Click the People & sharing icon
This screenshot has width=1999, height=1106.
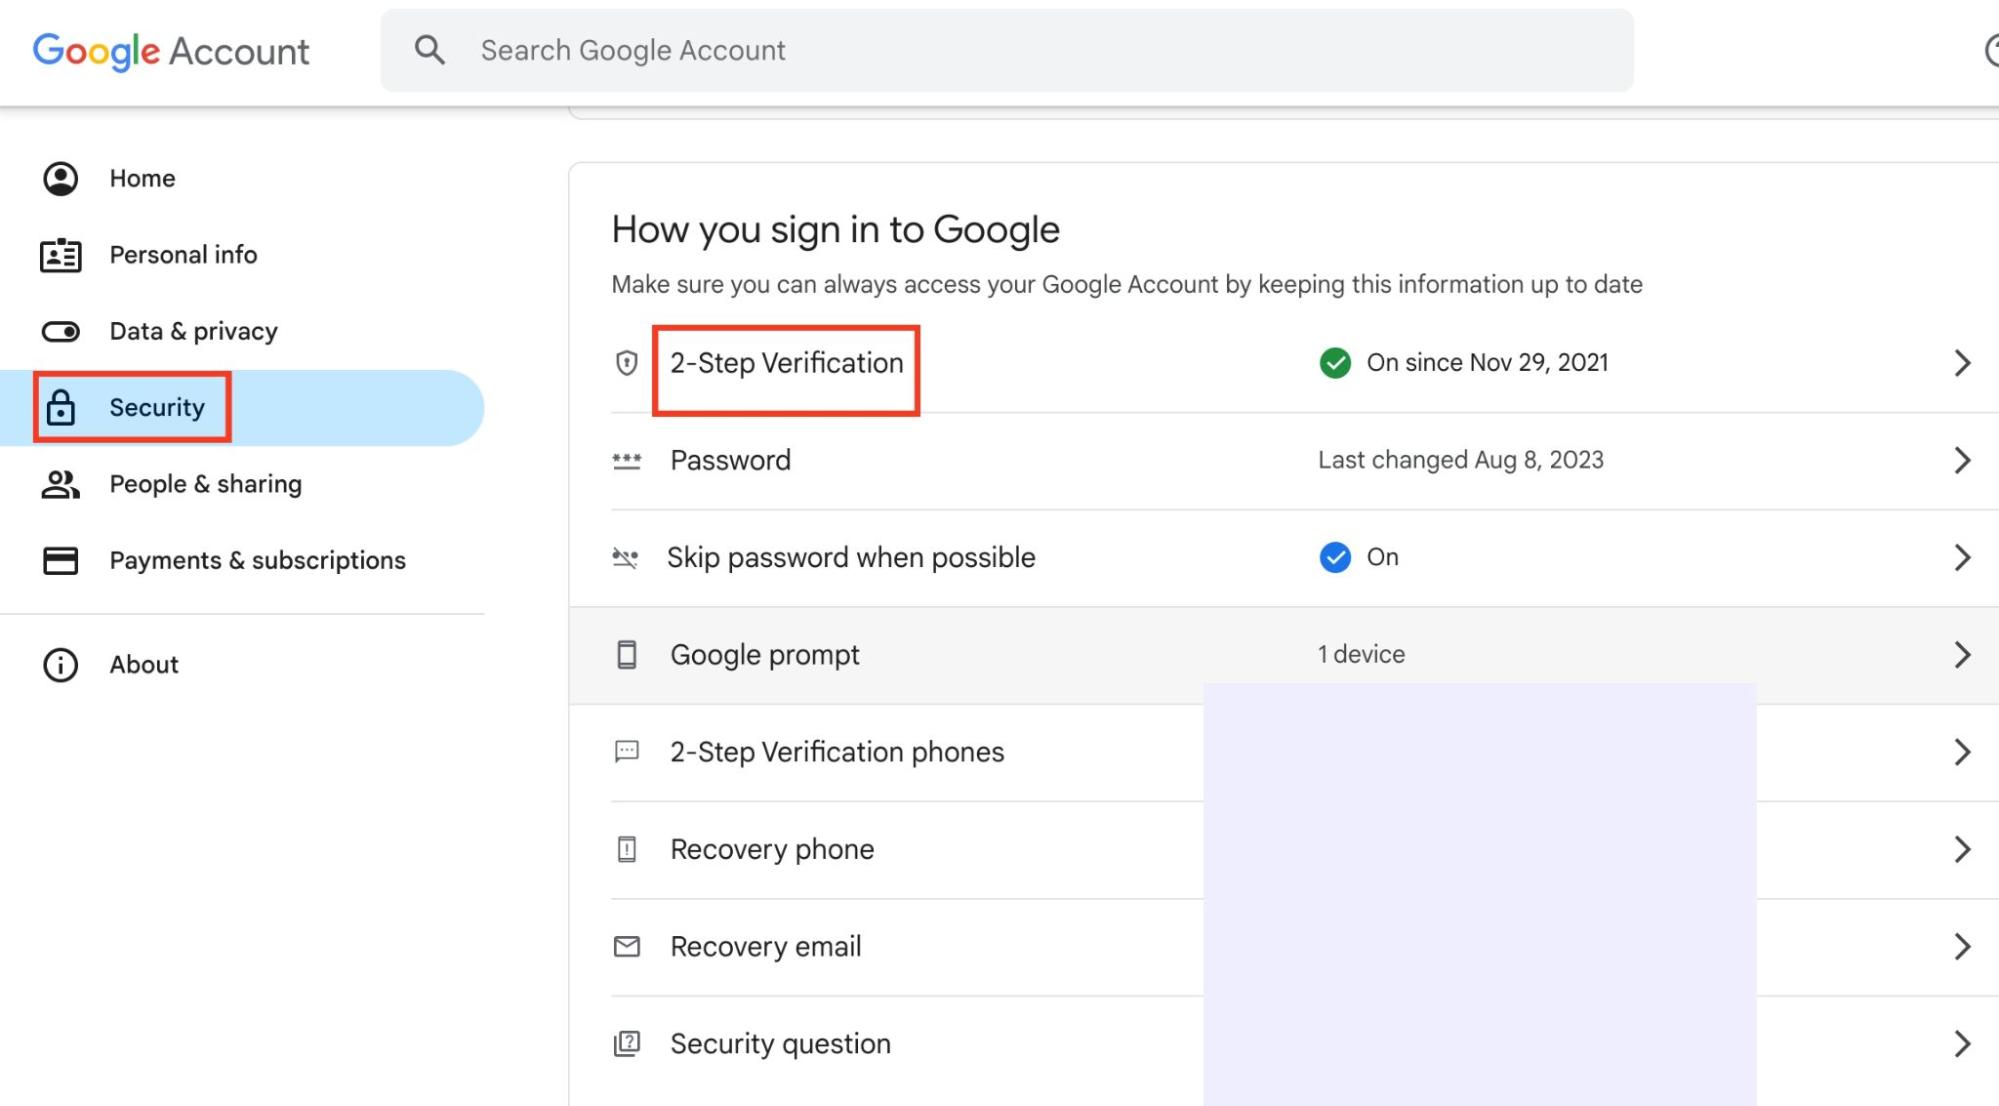coord(61,484)
